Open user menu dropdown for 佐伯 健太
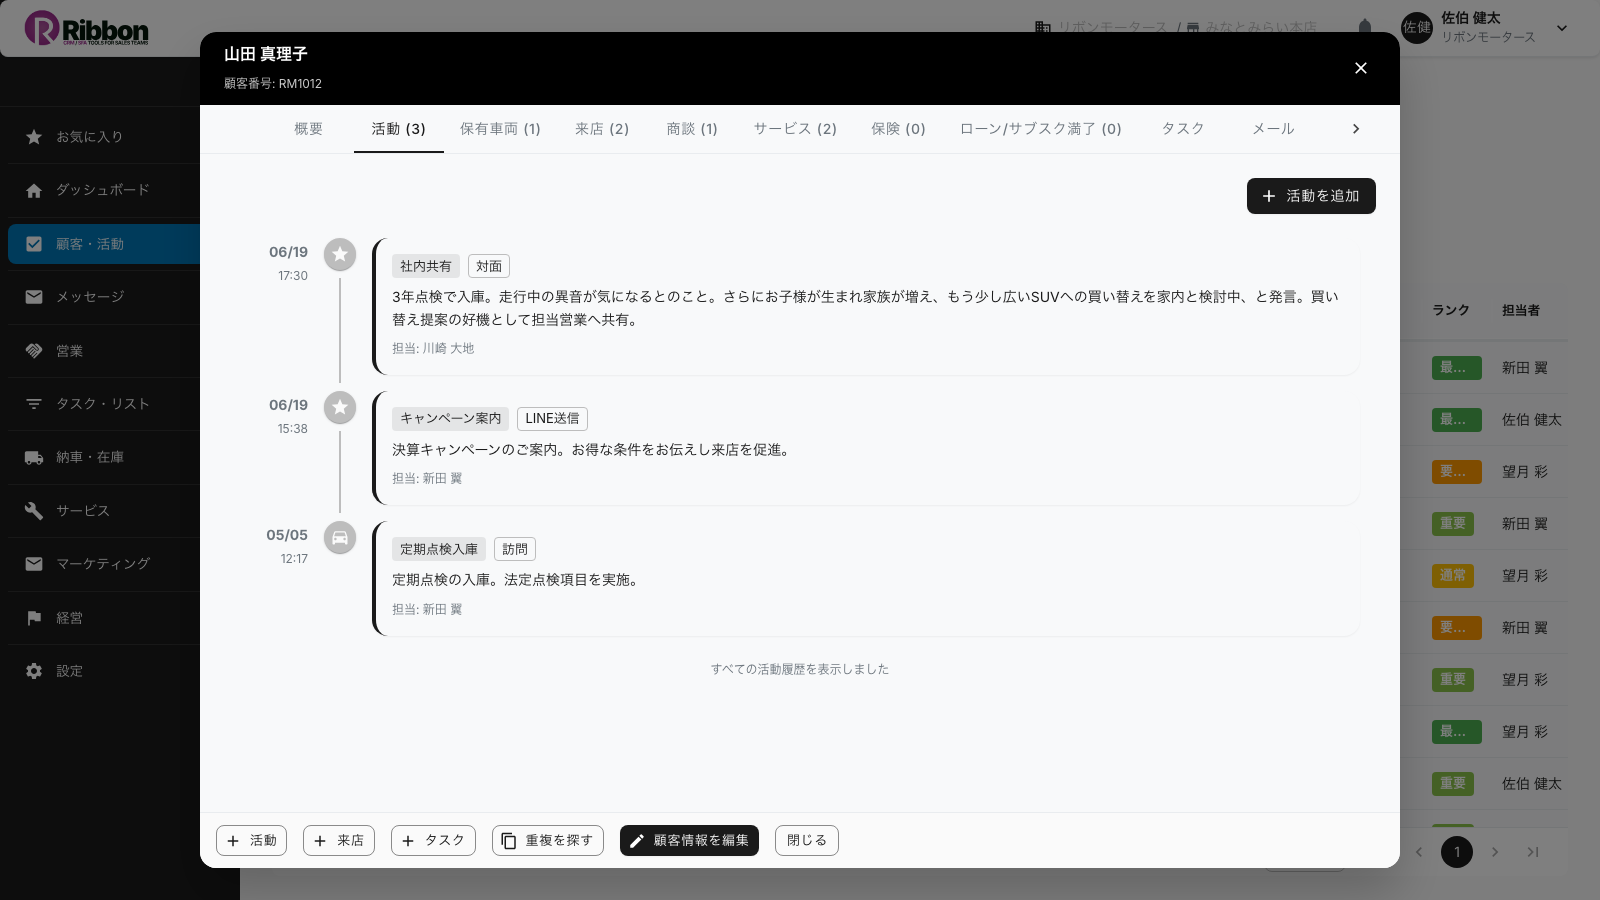 tap(1562, 28)
